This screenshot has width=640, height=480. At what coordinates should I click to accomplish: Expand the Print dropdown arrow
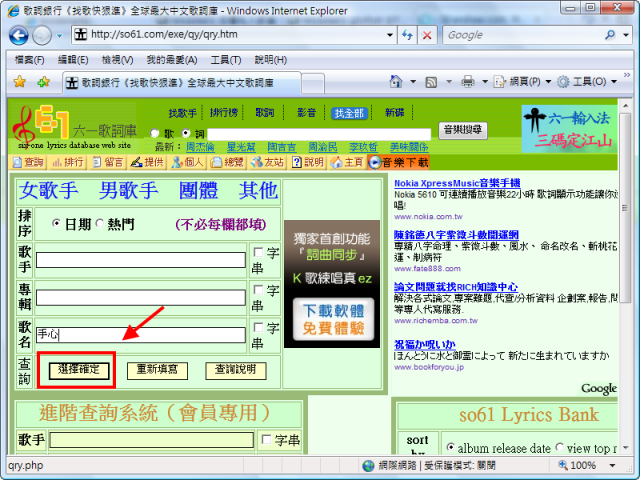click(x=485, y=82)
